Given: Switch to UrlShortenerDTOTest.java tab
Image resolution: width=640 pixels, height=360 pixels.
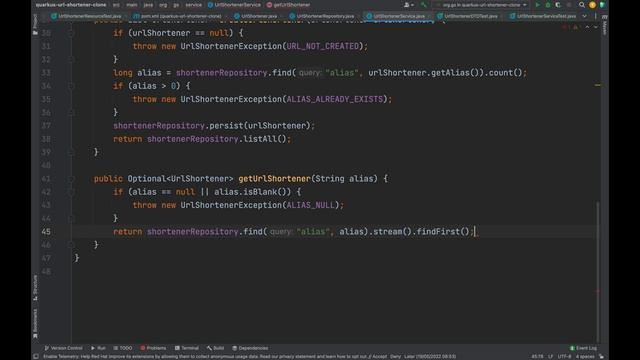Looking at the screenshot, I should pos(467,16).
